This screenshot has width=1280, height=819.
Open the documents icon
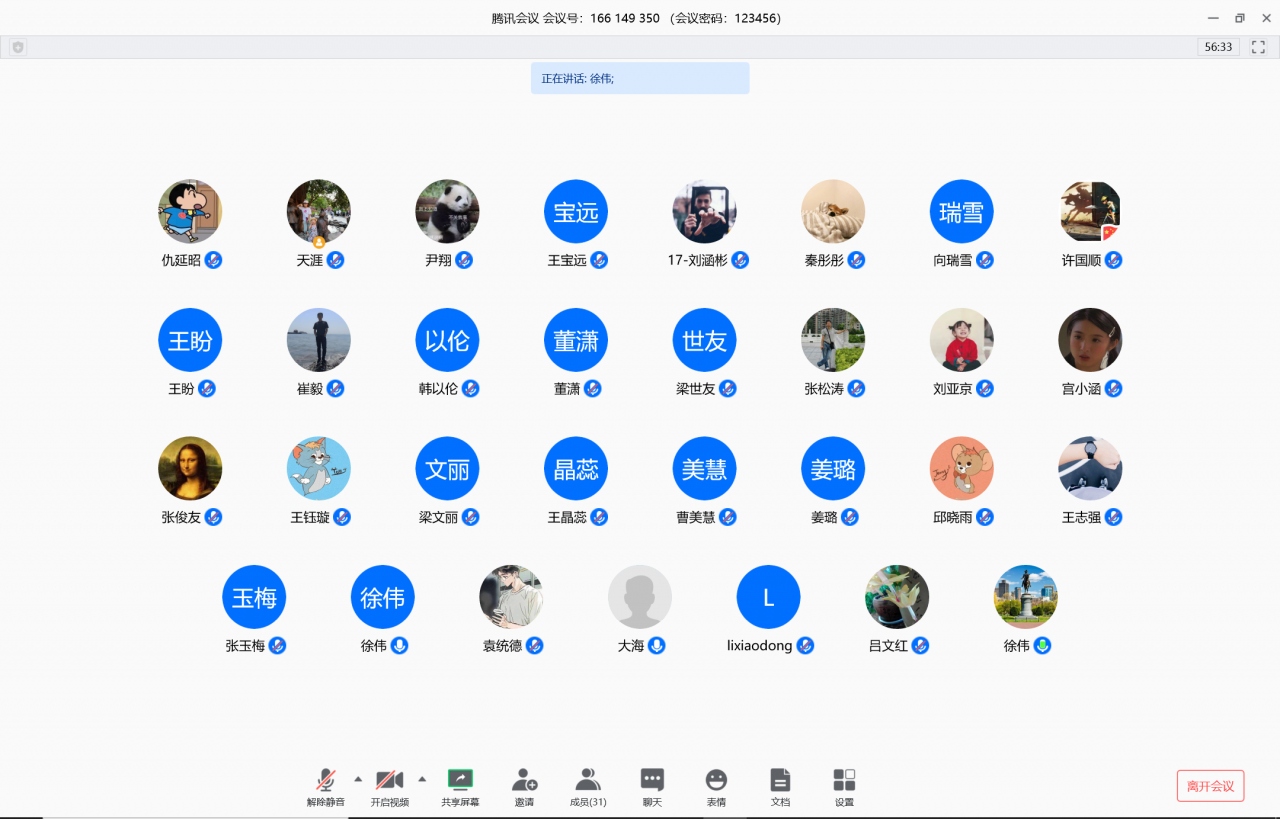(780, 780)
